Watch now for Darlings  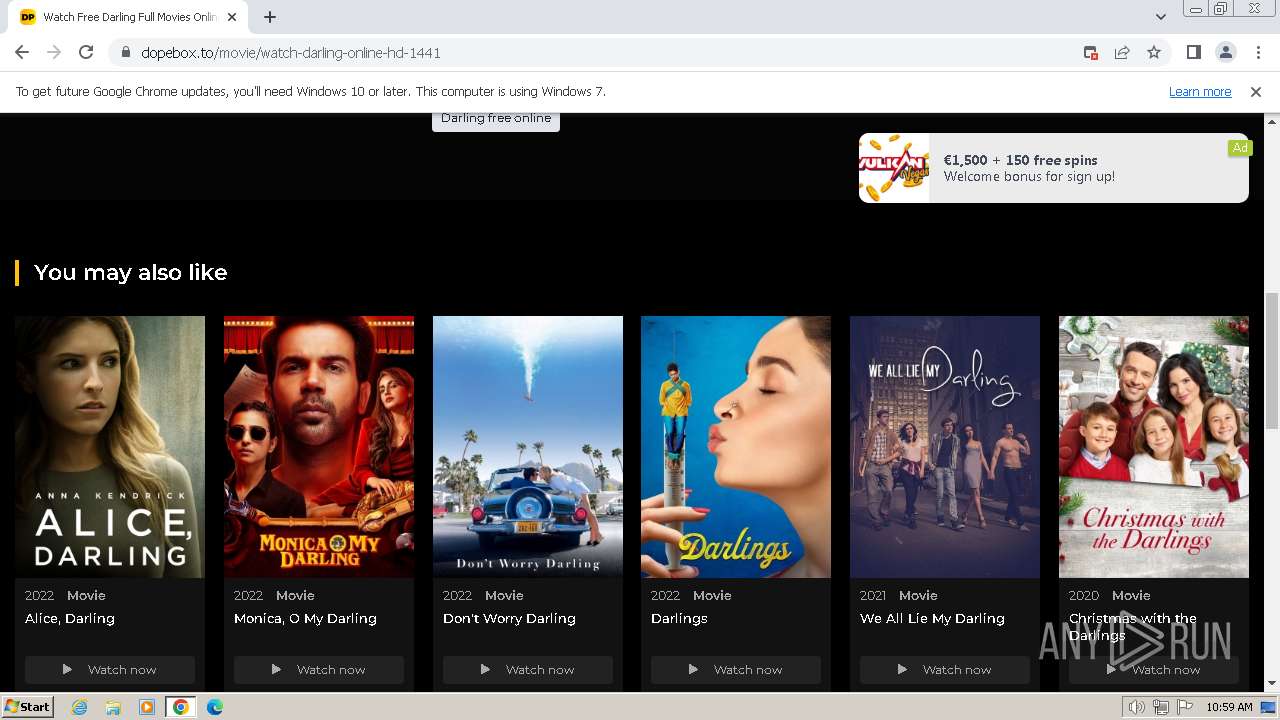pyautogui.click(x=736, y=670)
